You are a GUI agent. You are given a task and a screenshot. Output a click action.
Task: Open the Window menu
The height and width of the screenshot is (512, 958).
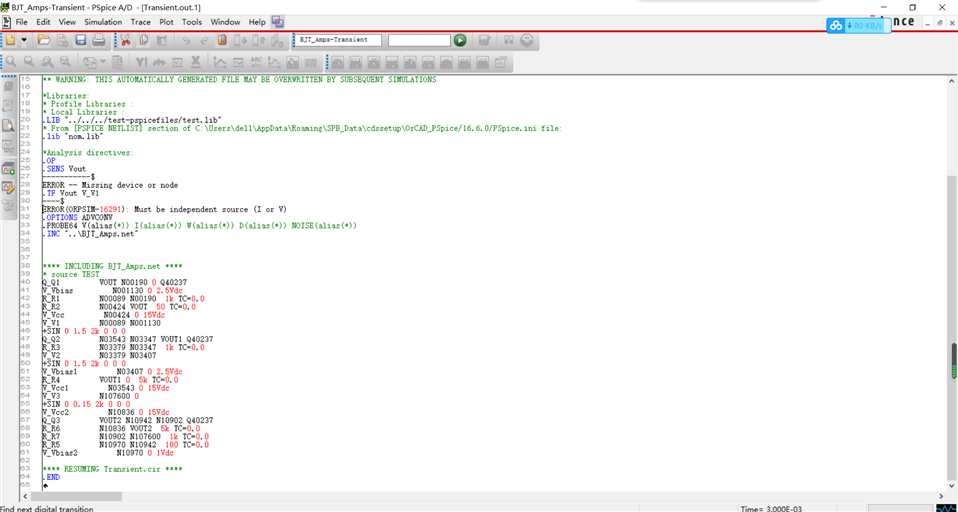[x=225, y=22]
